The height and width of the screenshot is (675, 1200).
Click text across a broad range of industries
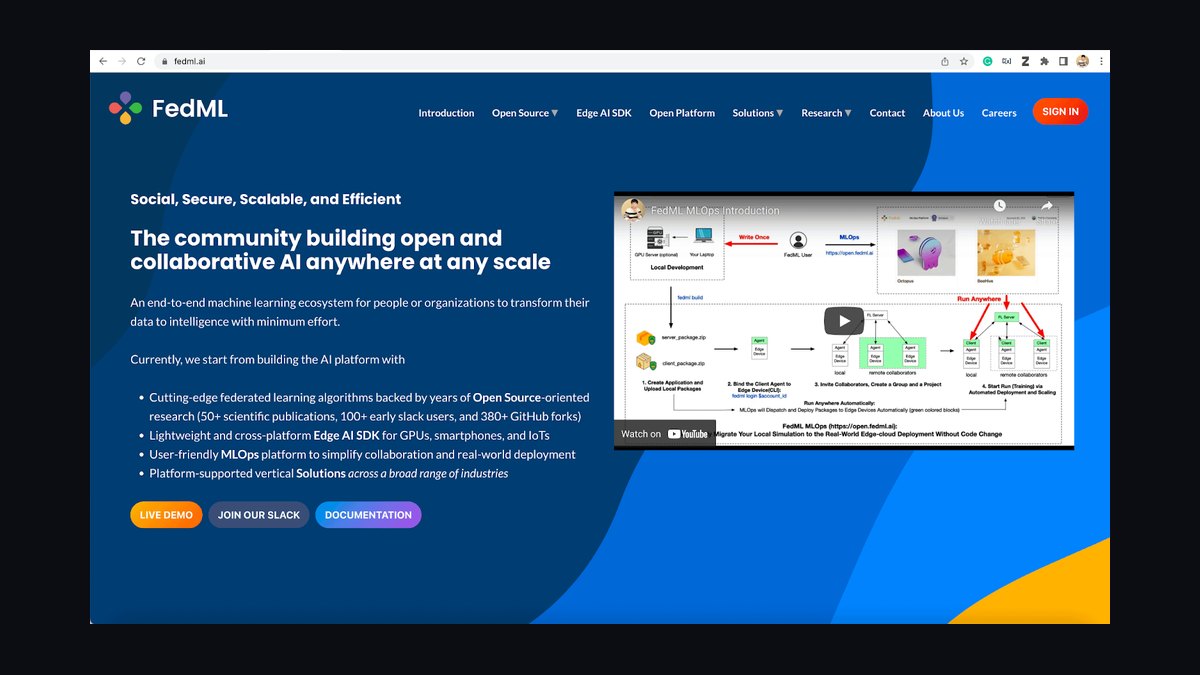pyautogui.click(x=429, y=474)
